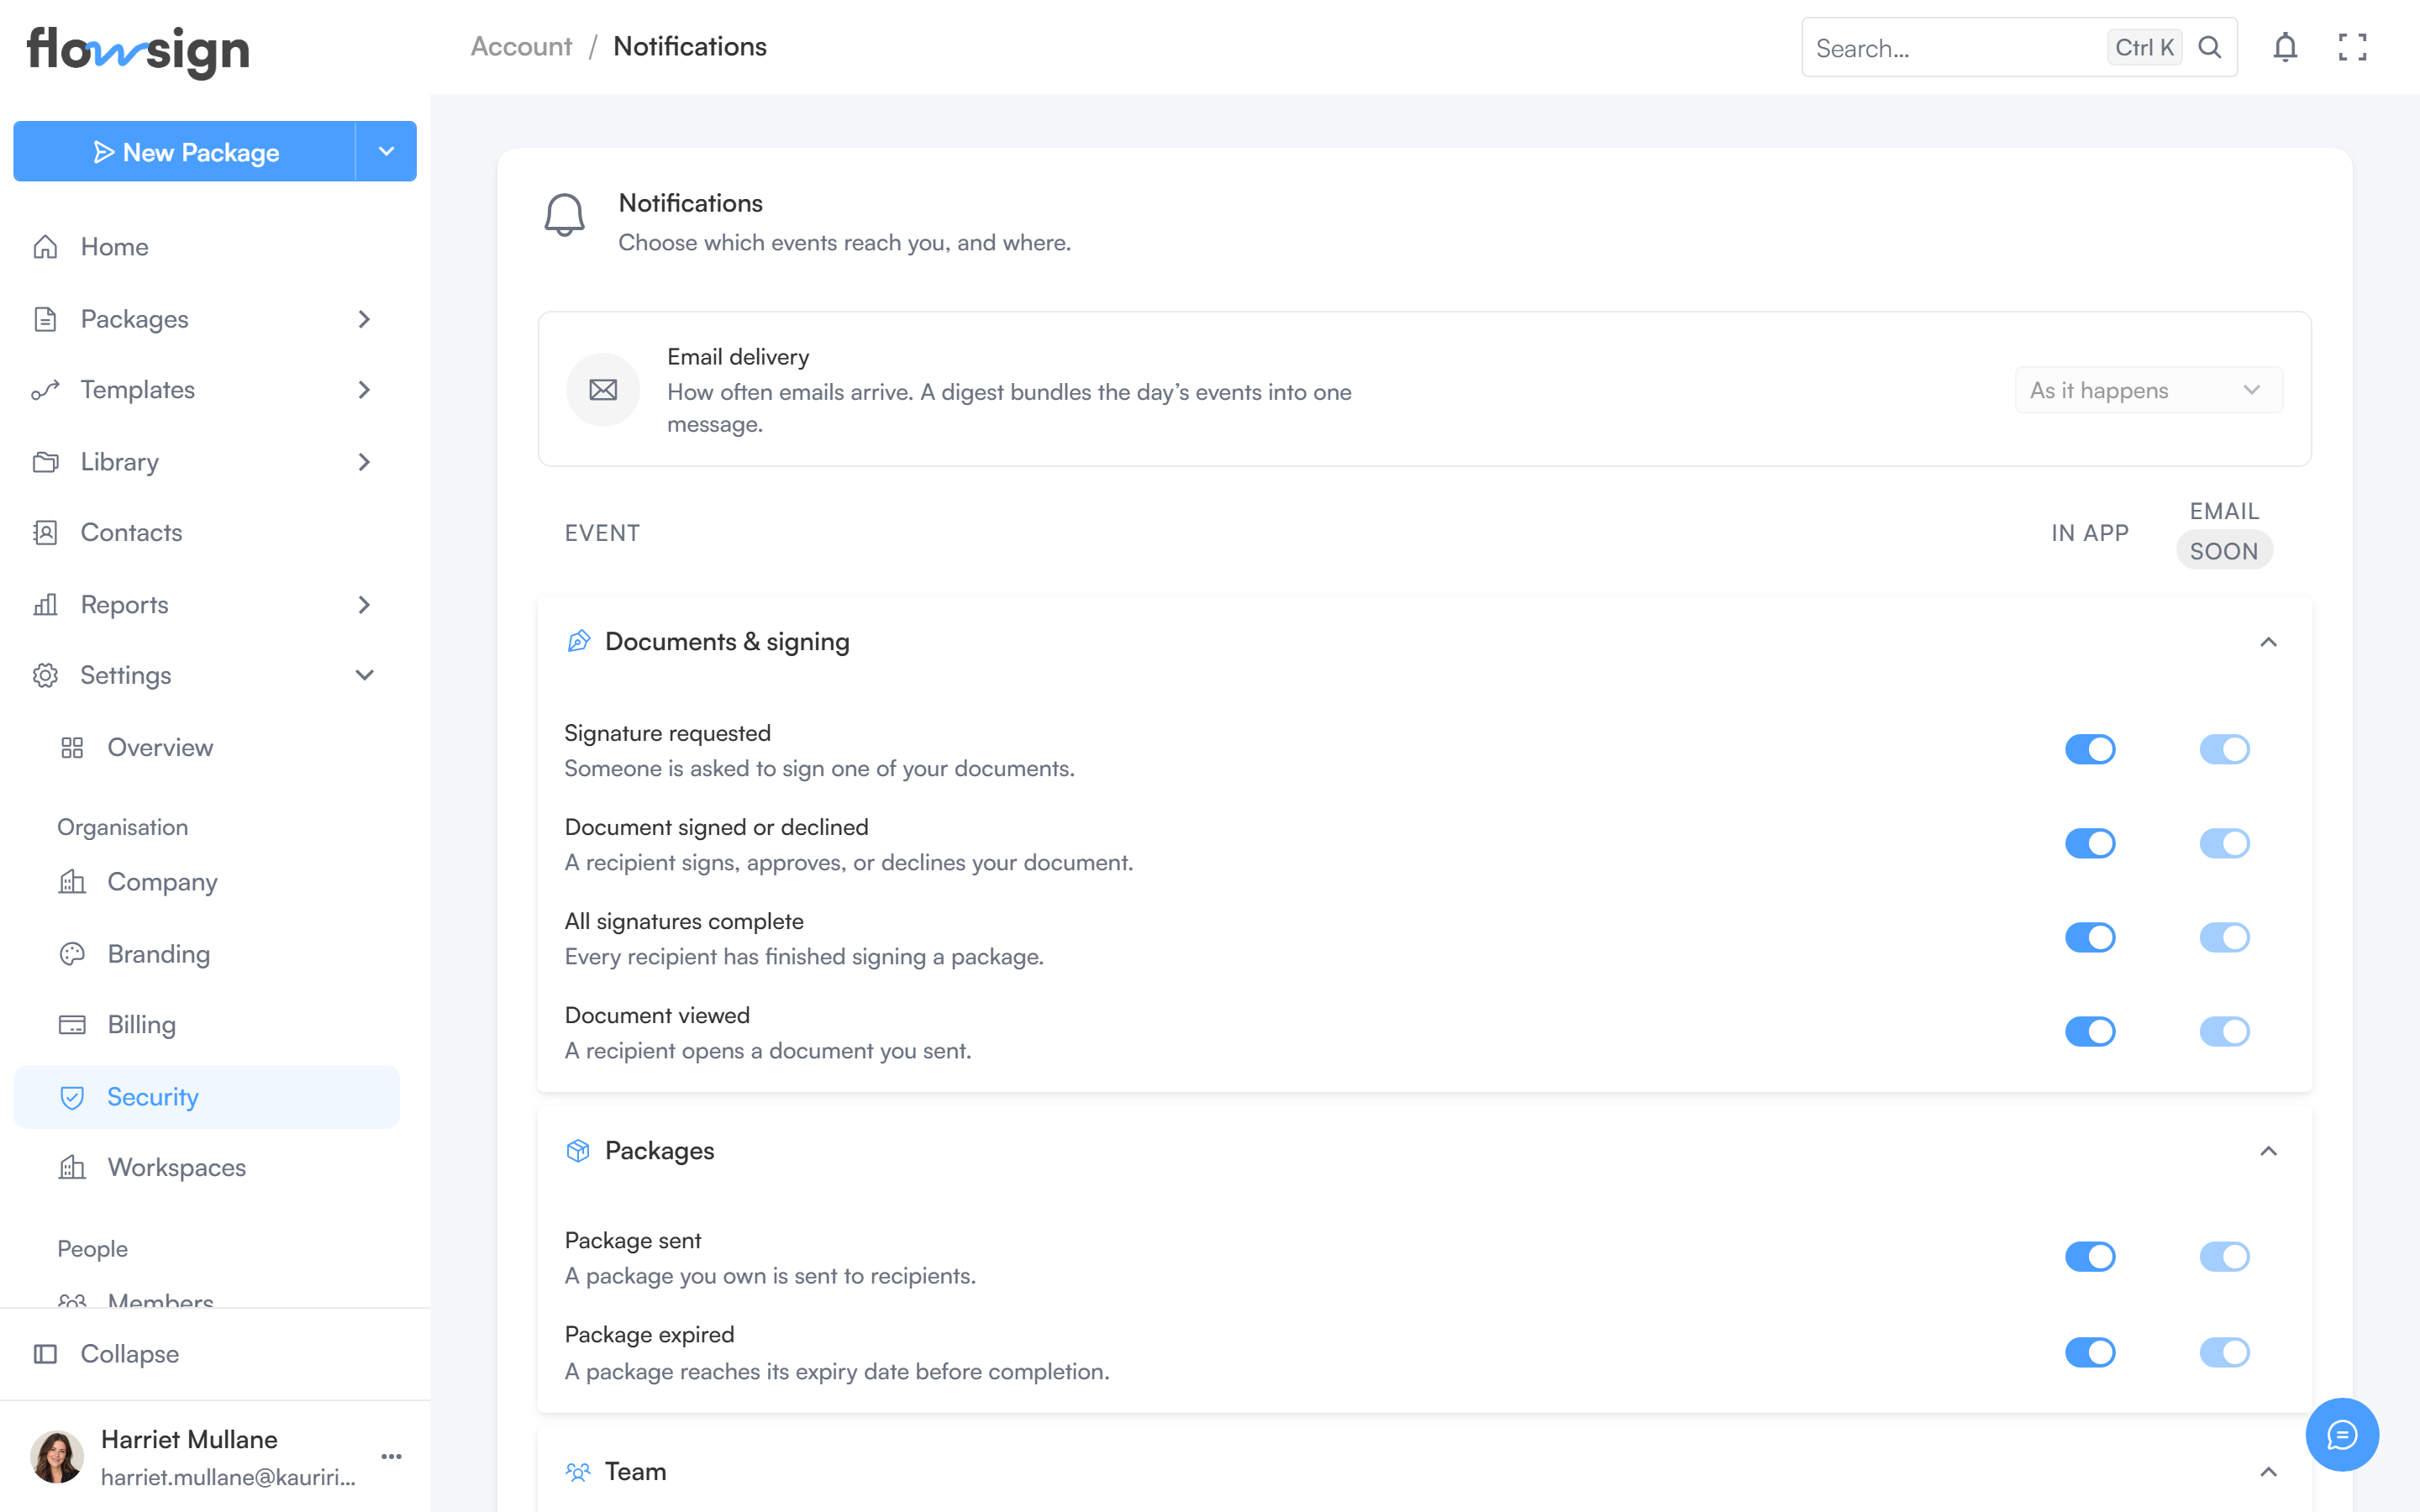Click the Packages document icon in the sidebar
This screenshot has width=2420, height=1512.
pos(46,319)
